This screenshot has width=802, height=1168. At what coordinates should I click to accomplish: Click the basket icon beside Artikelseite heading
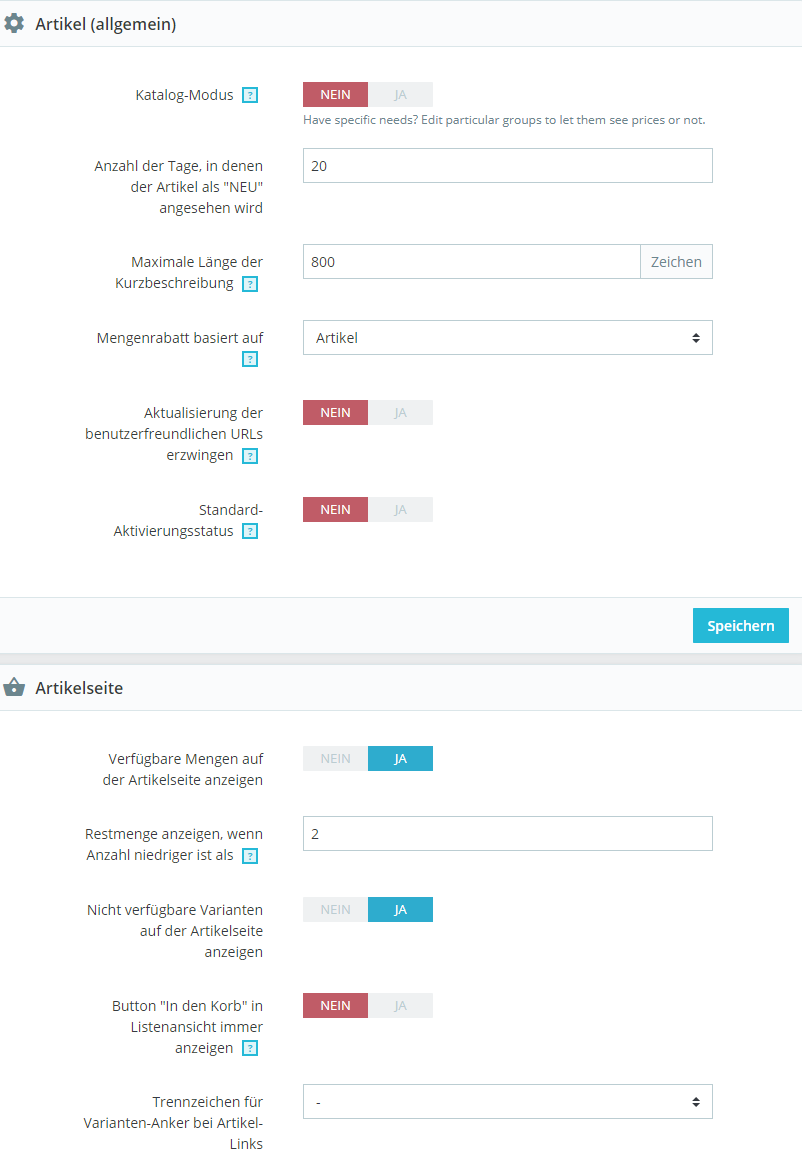[x=14, y=688]
